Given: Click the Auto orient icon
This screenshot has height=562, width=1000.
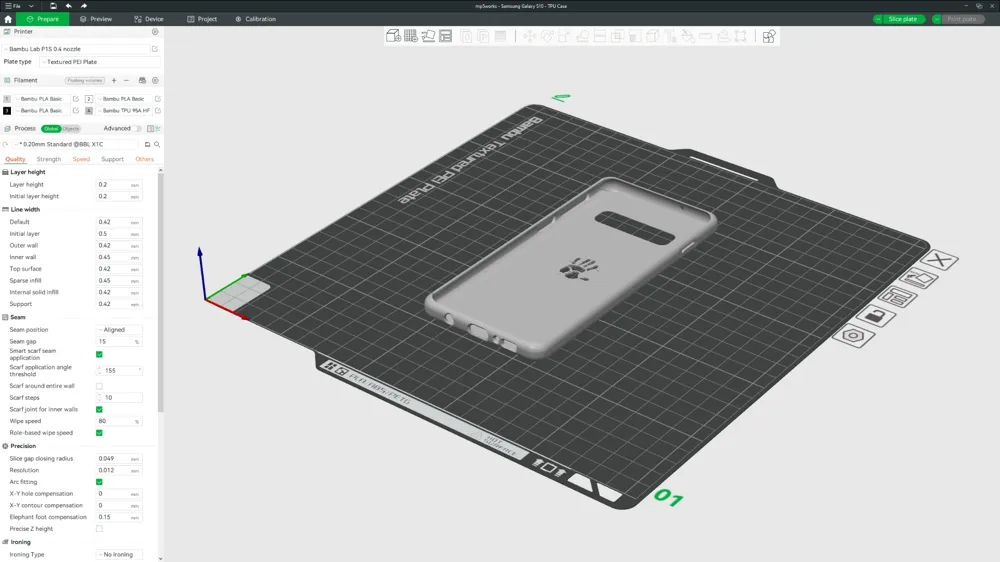Looking at the screenshot, I should pyautogui.click(x=428, y=36).
